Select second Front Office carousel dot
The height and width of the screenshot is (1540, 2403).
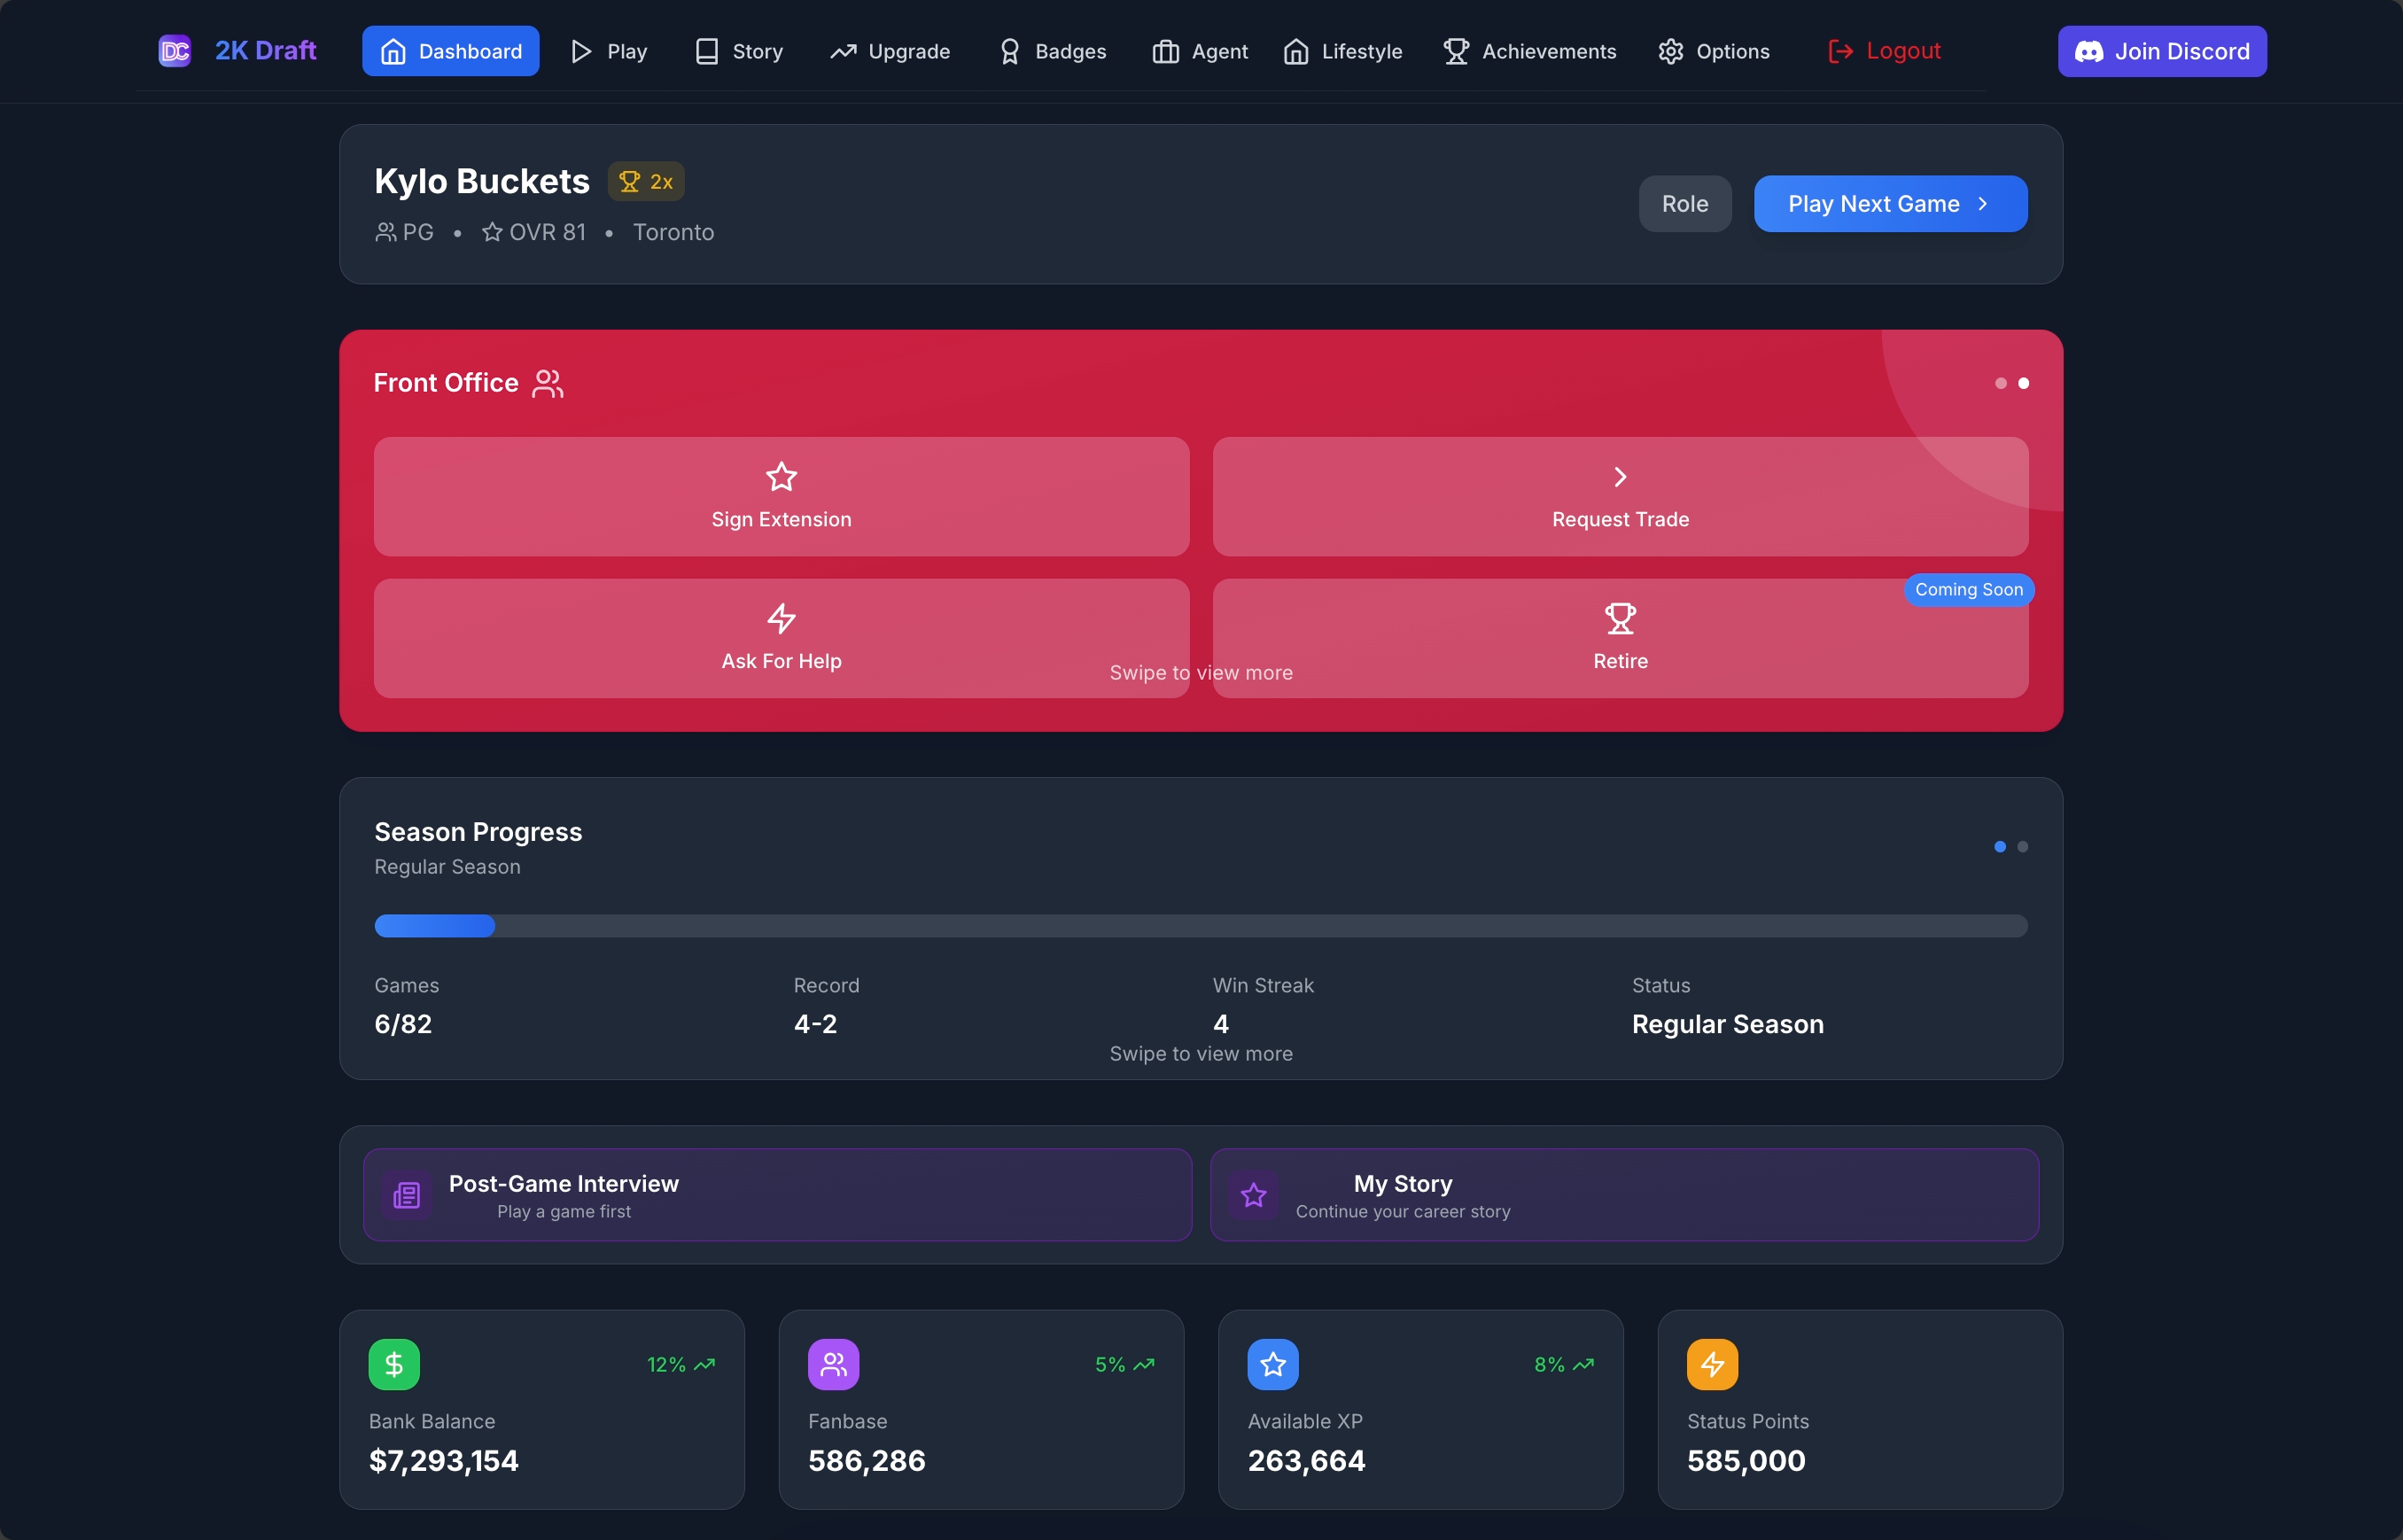pos(2023,383)
